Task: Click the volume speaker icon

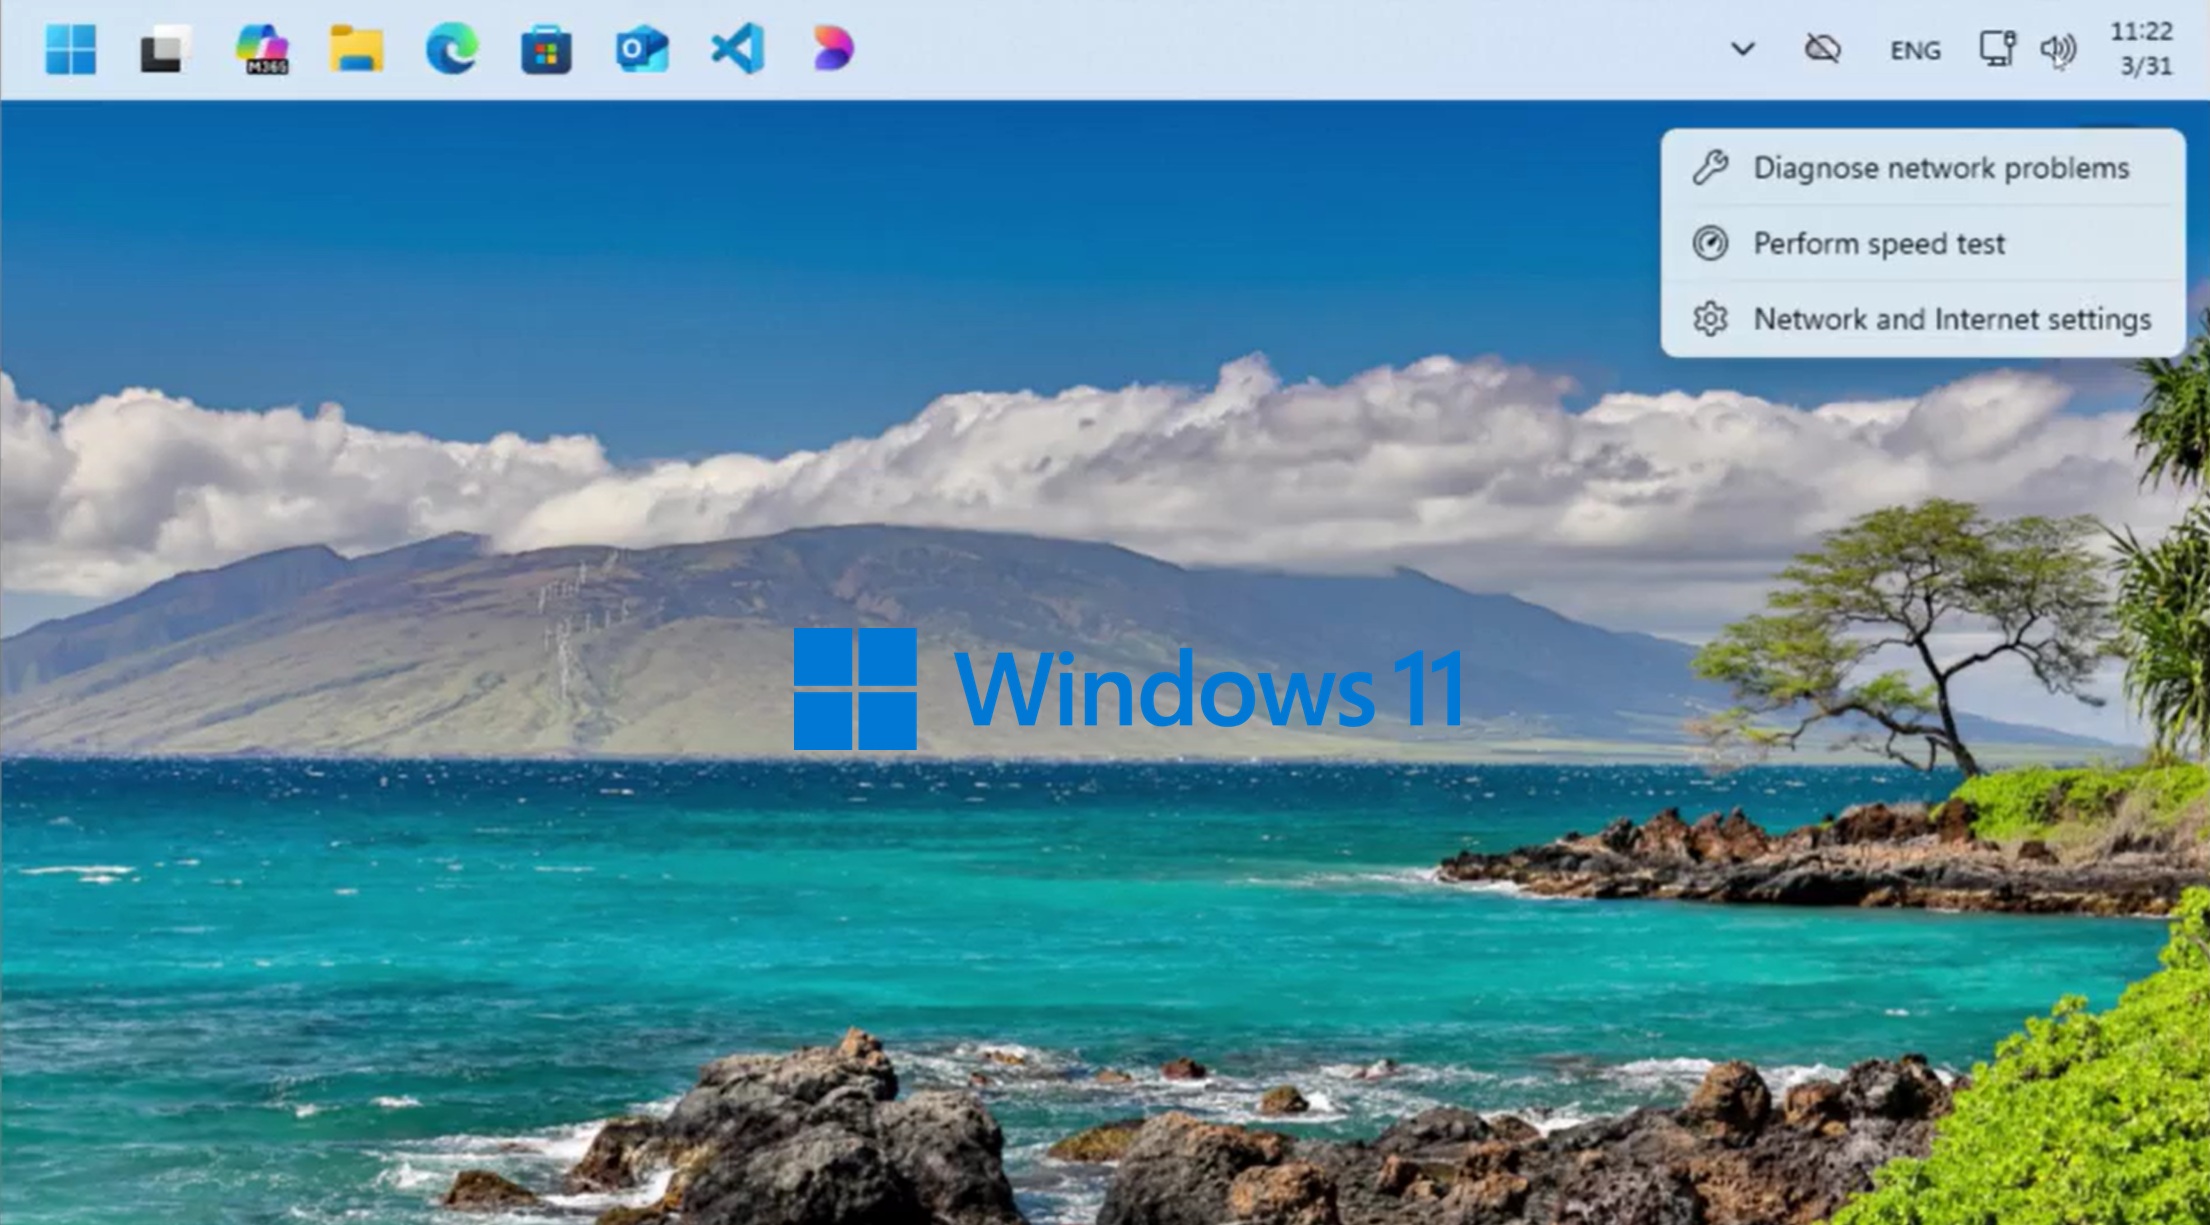Action: [x=2058, y=48]
